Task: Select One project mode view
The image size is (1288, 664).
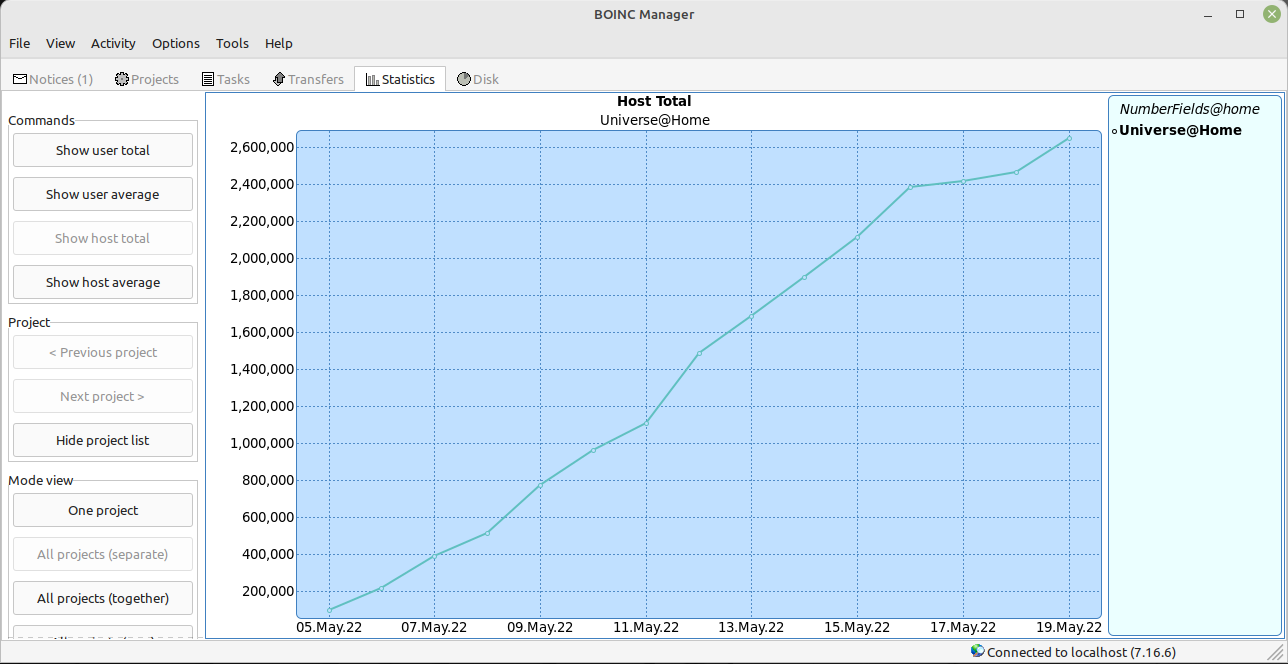Action: [x=103, y=510]
